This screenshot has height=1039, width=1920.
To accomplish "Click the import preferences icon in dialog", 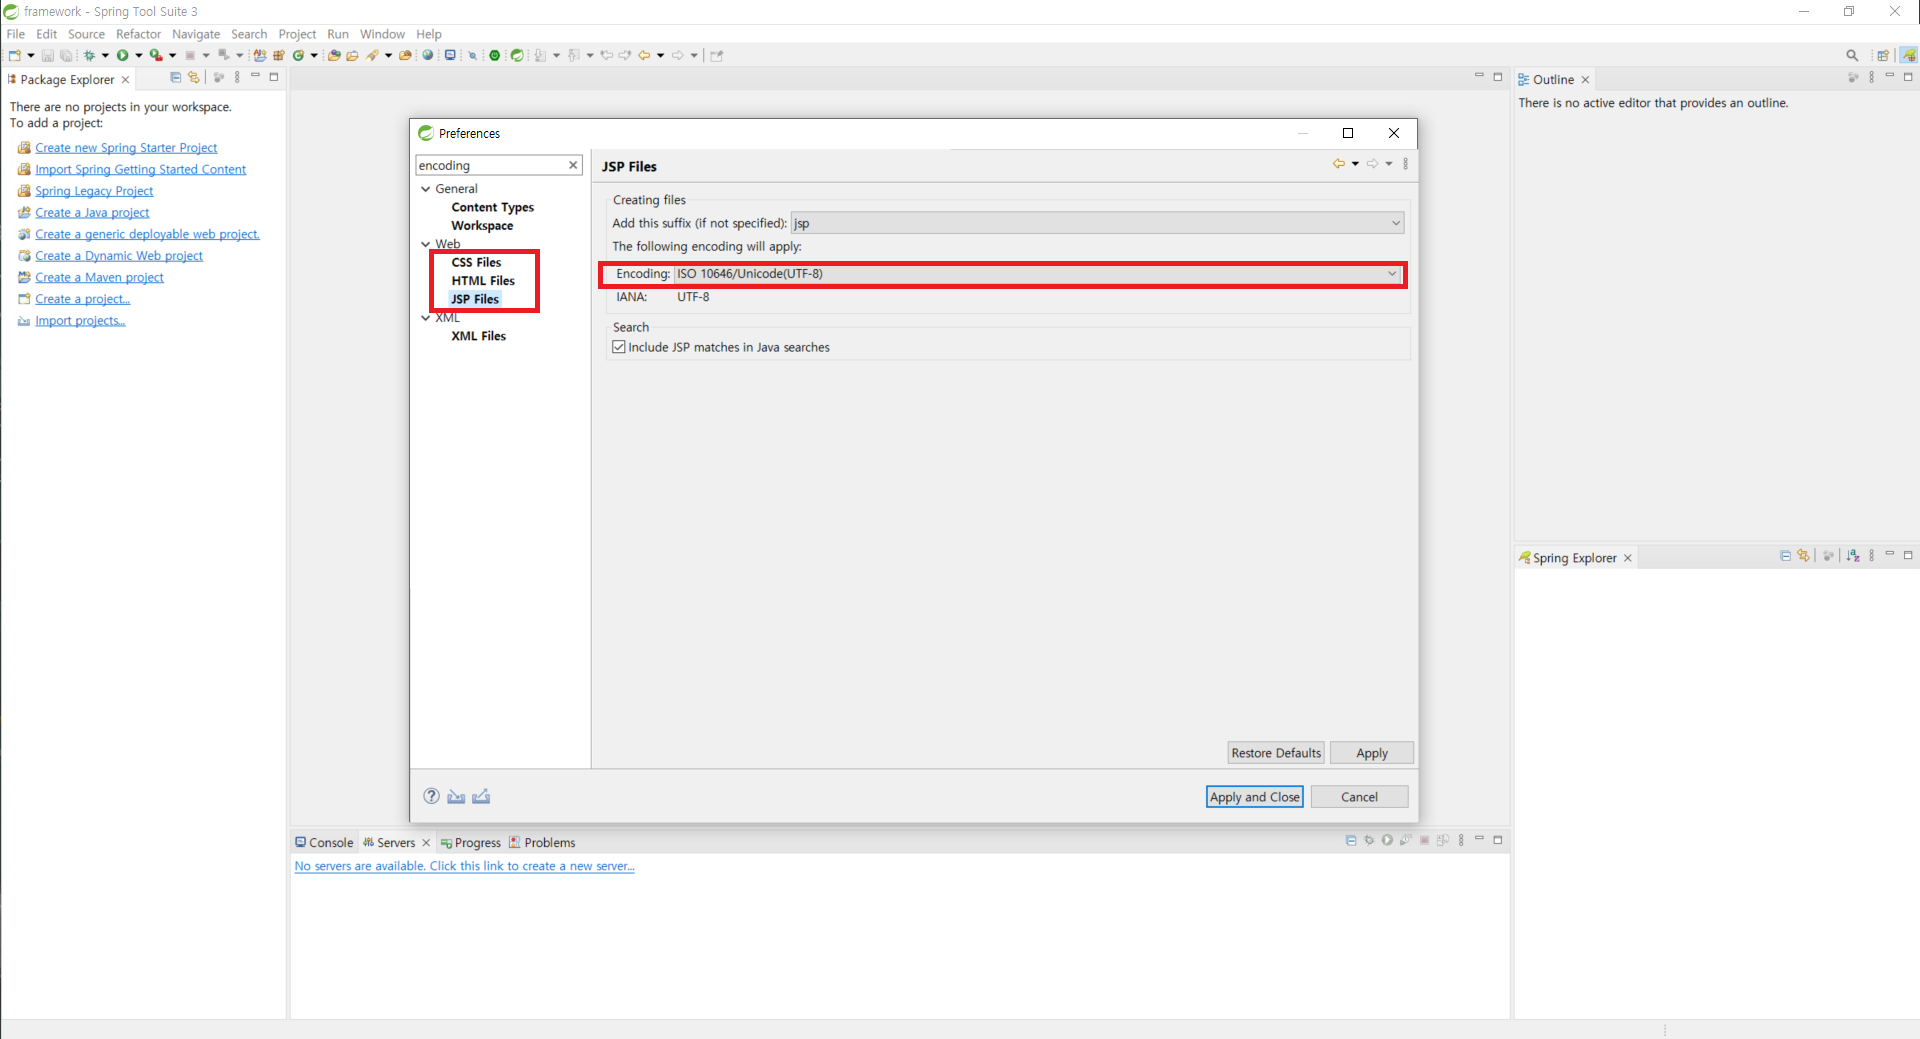I will 456,796.
